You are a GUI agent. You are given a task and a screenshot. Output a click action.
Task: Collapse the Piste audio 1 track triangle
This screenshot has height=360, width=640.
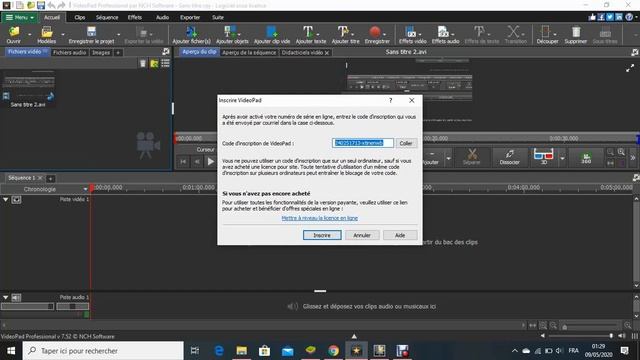(6, 298)
